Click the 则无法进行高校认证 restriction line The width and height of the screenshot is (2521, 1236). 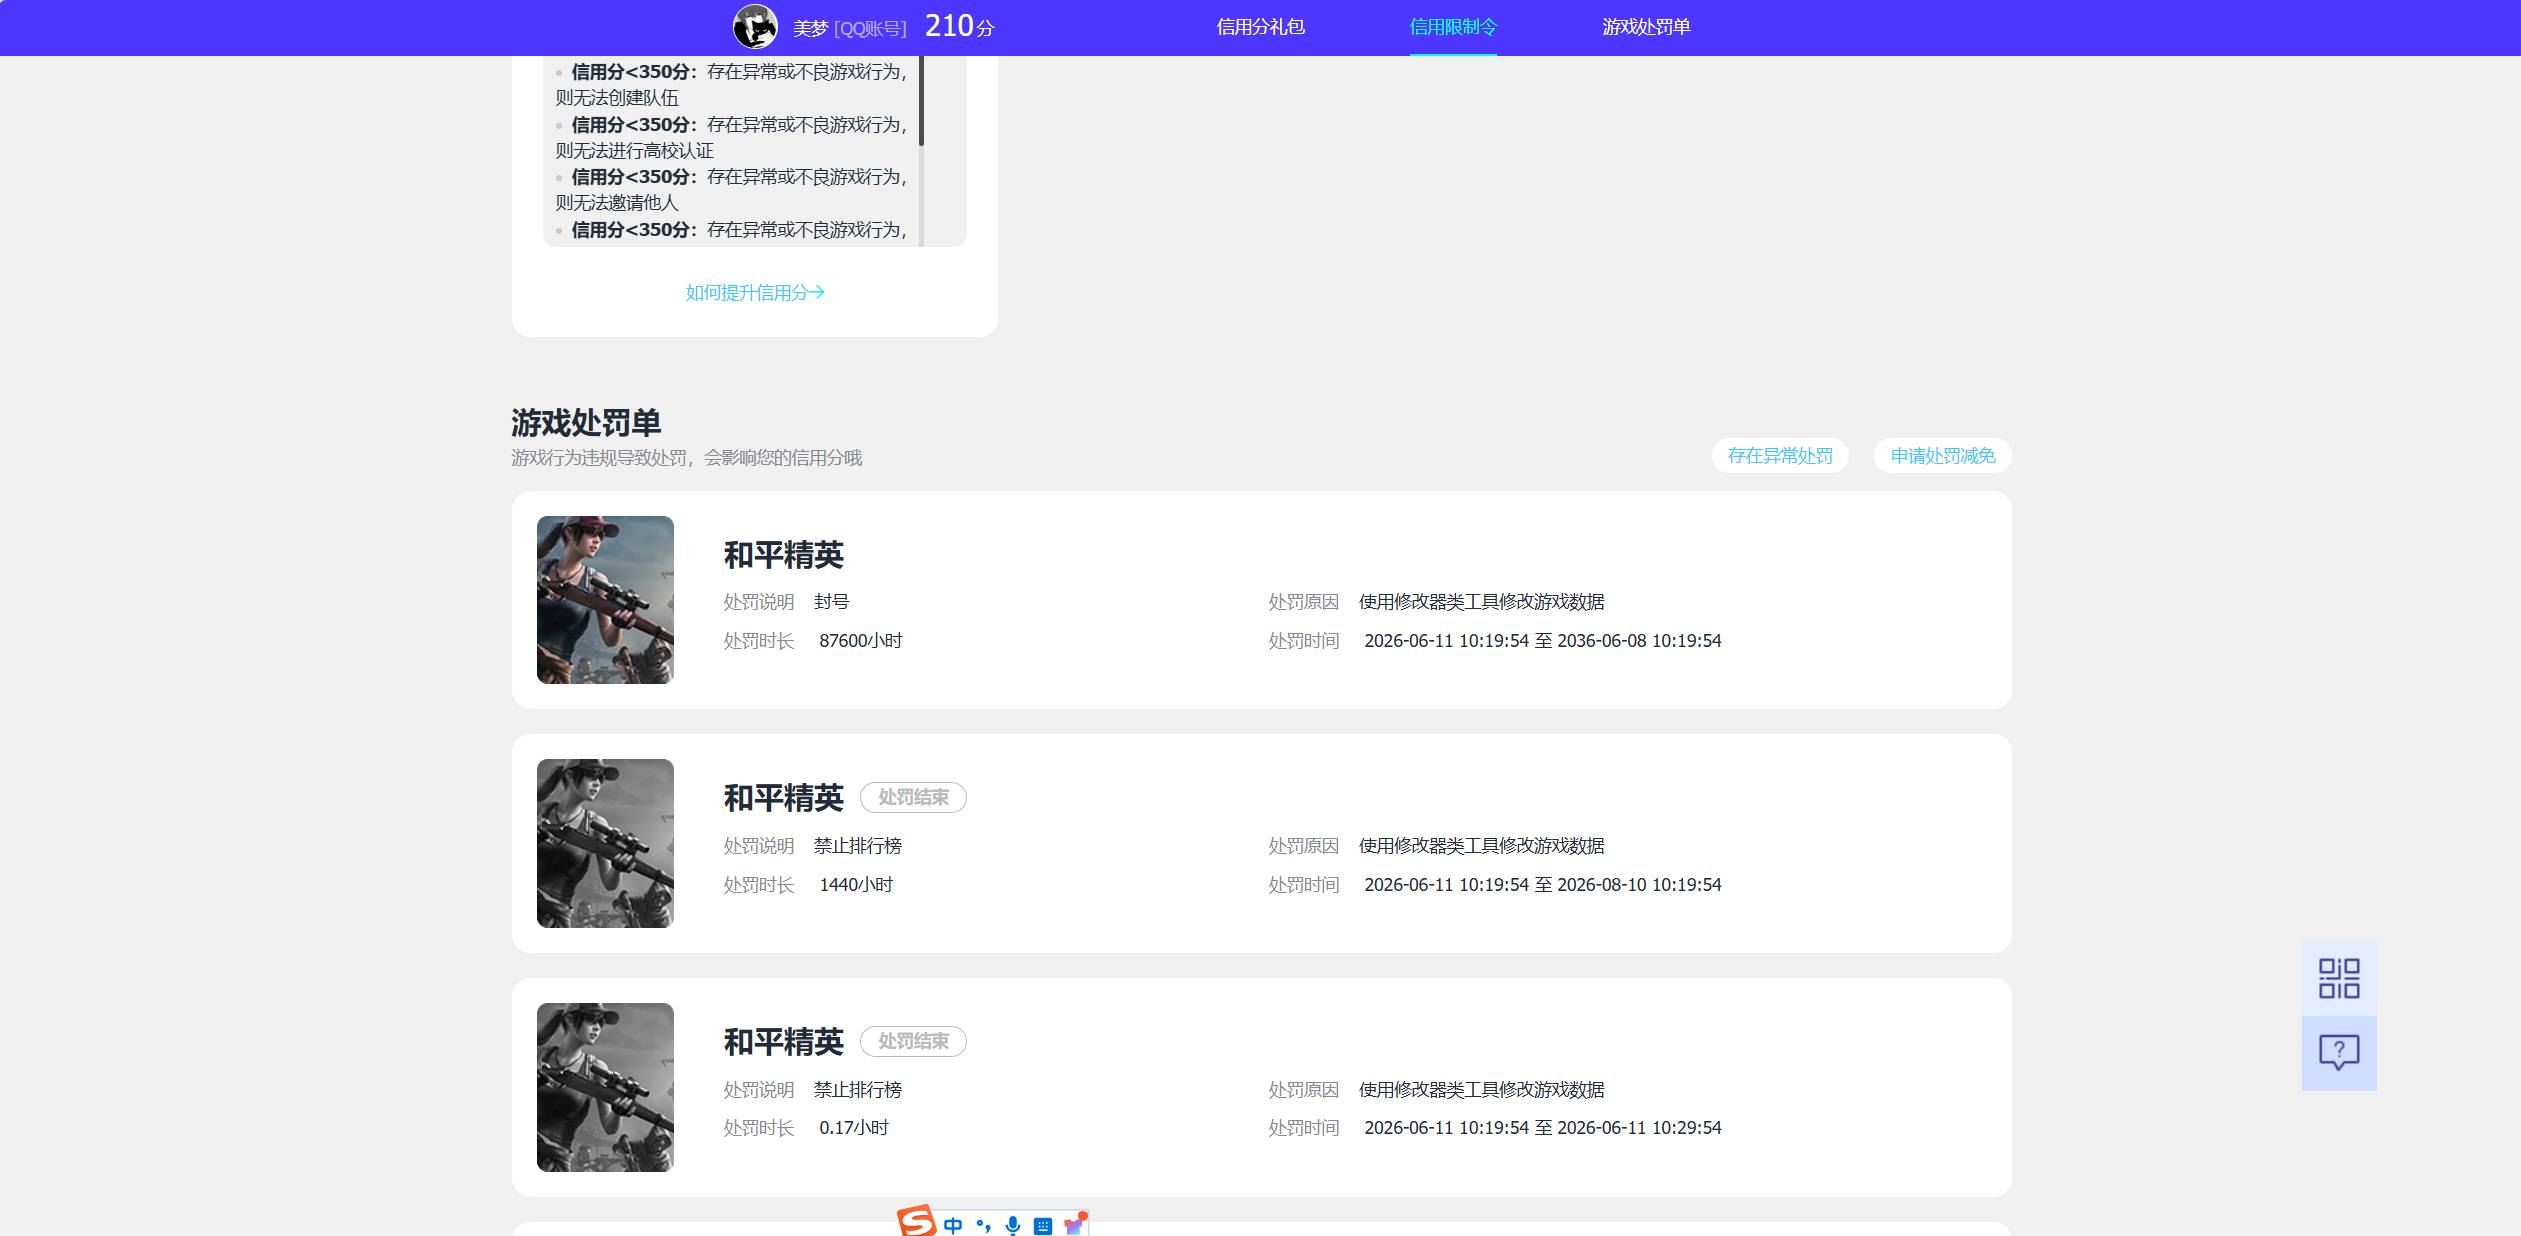[634, 151]
